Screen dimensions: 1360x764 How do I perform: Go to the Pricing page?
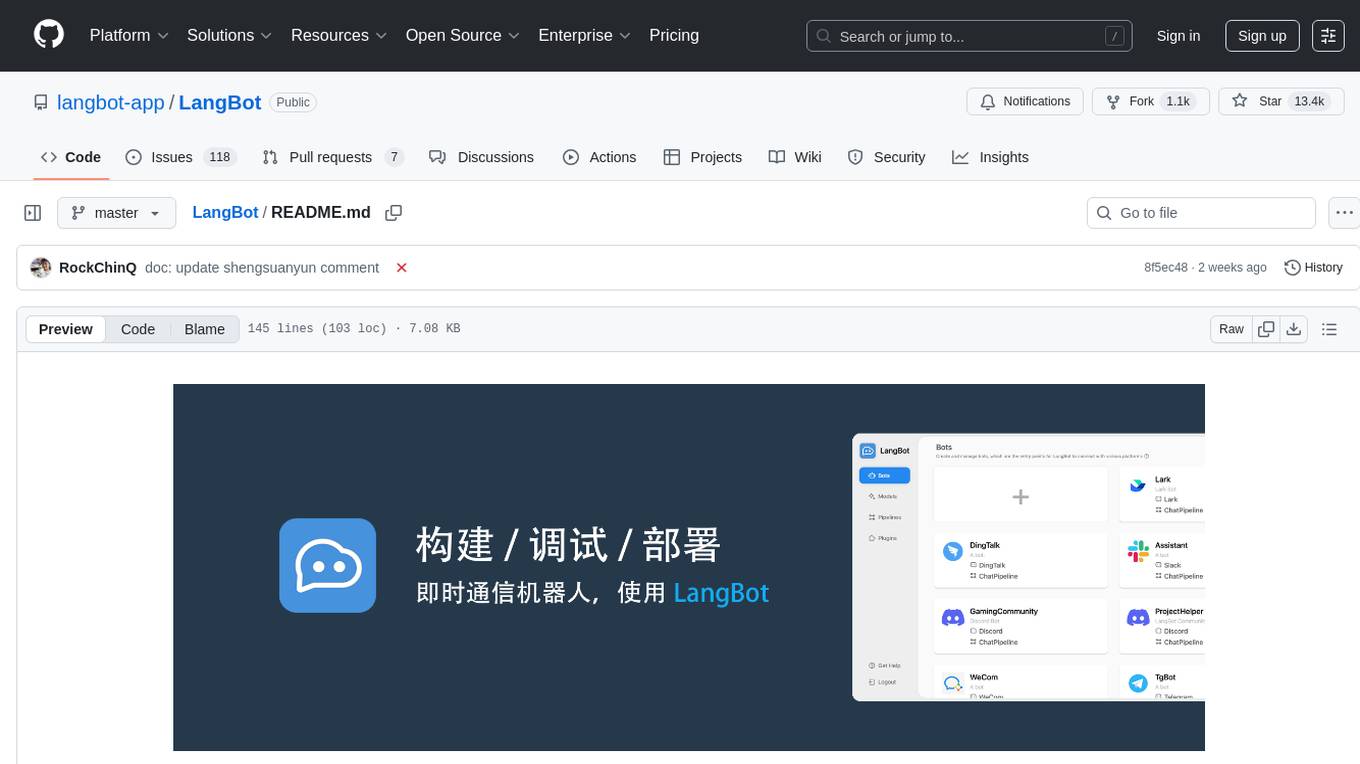point(674,35)
